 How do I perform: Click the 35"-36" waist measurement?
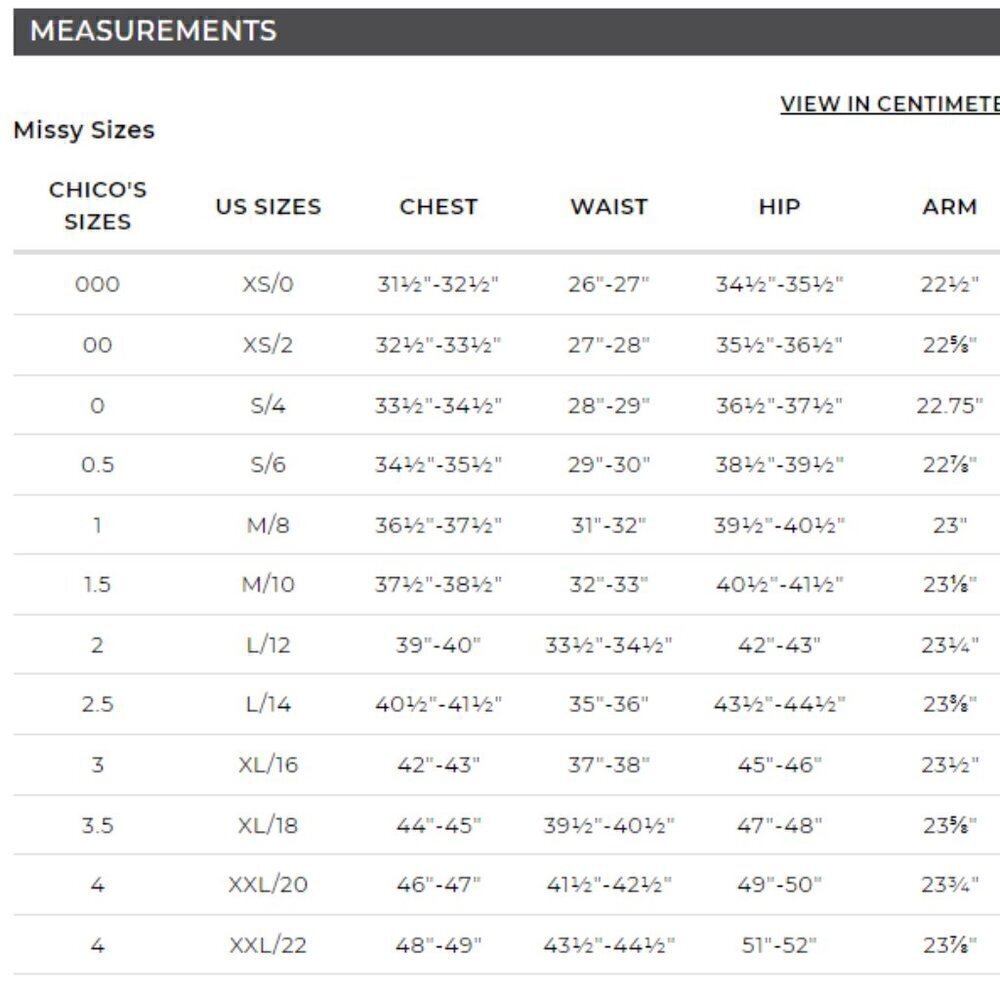point(608,704)
